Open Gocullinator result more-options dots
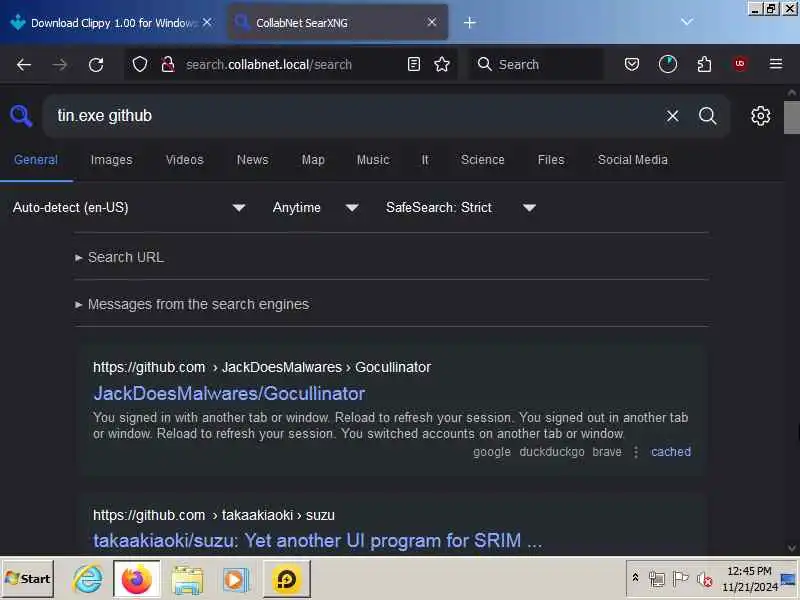 (x=636, y=452)
